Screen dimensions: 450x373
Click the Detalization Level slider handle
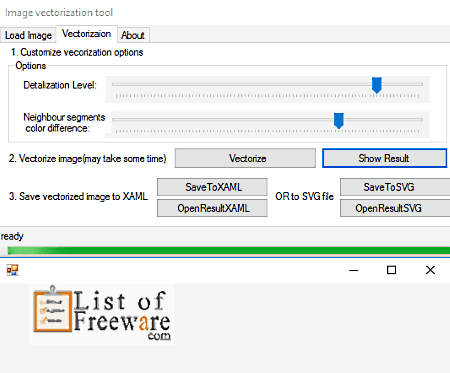coord(377,85)
